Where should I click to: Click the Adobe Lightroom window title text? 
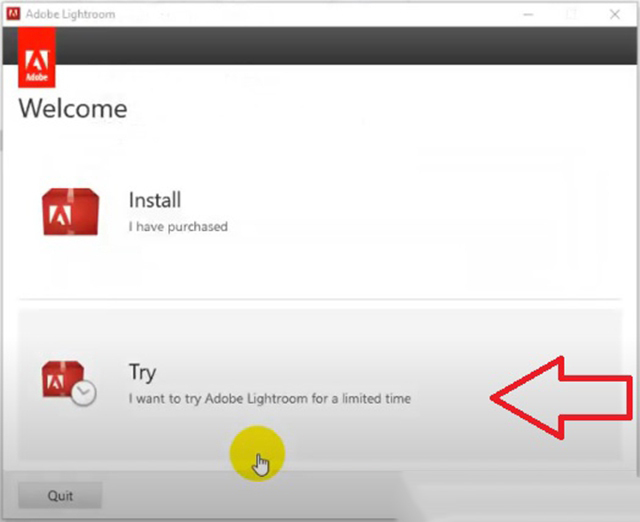pos(70,14)
